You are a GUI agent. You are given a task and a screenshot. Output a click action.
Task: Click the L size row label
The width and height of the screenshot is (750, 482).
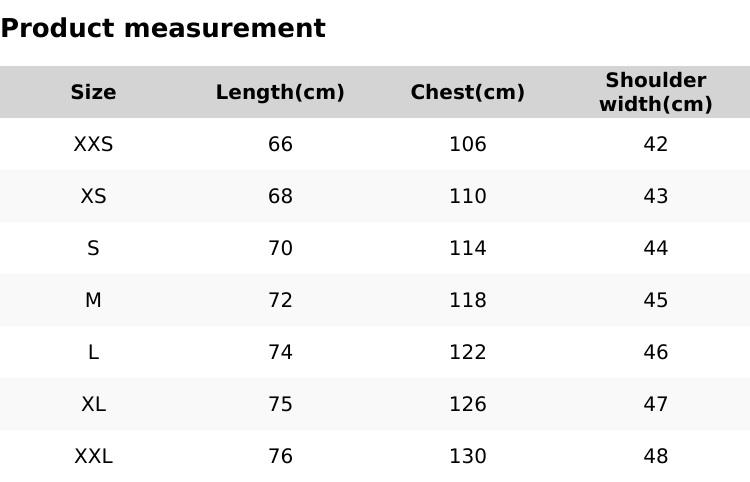click(x=93, y=352)
